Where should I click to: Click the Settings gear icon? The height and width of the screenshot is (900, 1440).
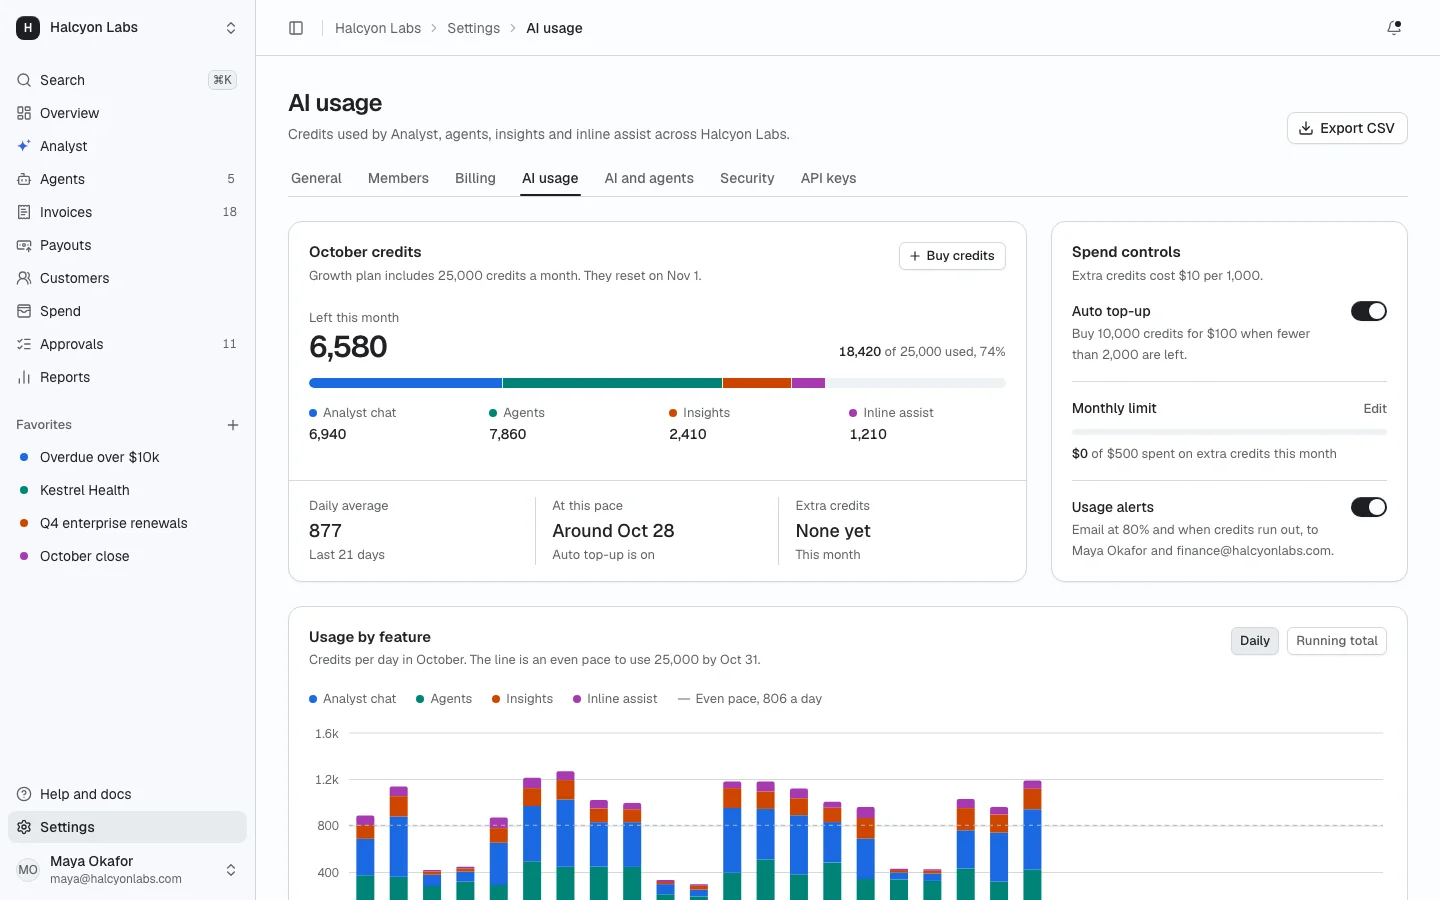pos(24,827)
